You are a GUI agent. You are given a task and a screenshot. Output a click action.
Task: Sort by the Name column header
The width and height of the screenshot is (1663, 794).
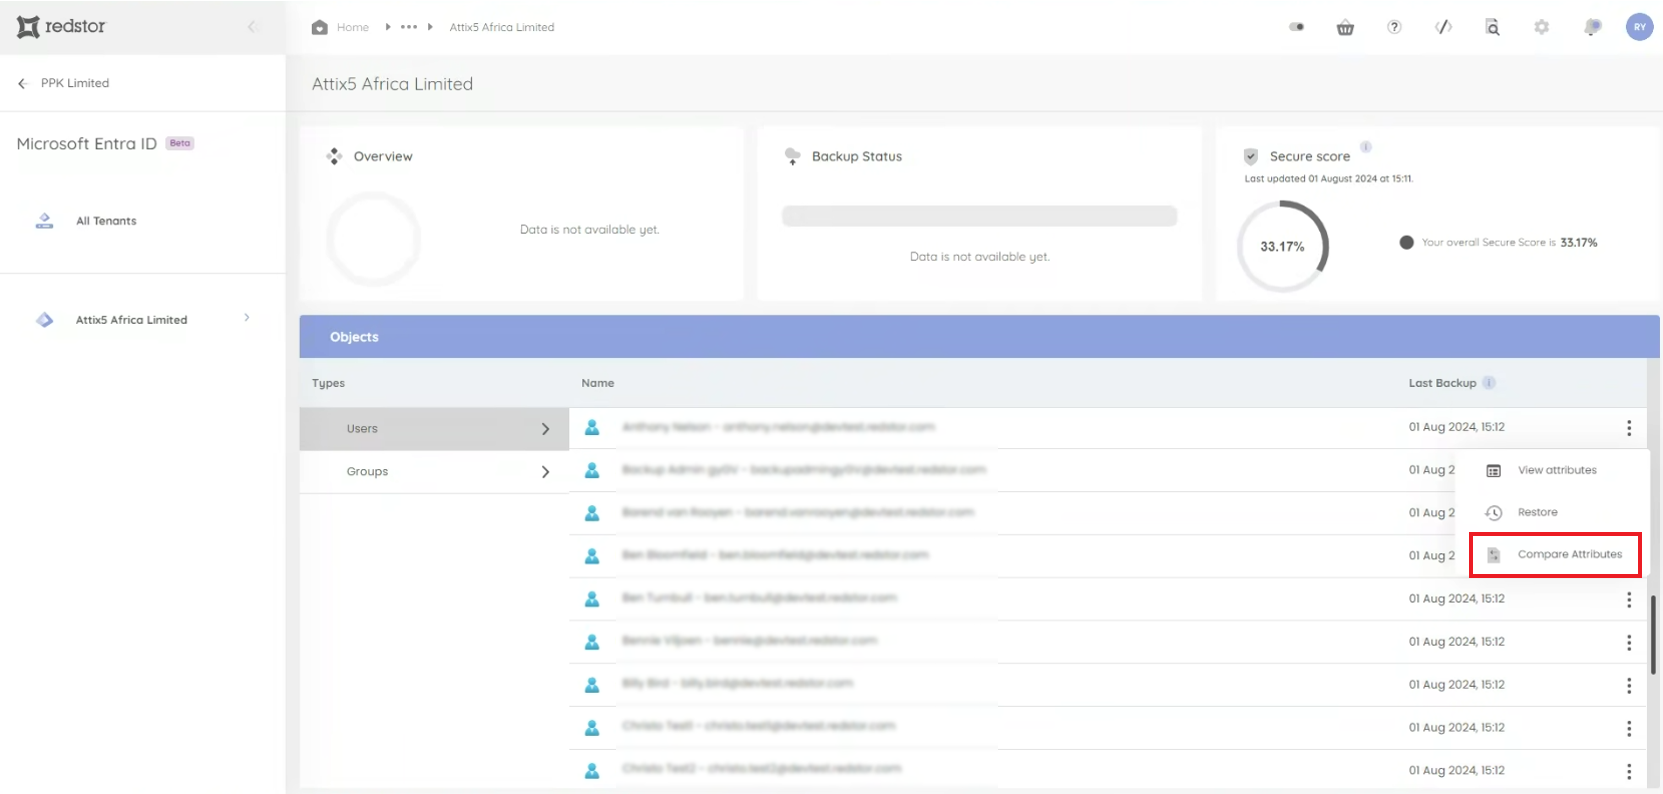coord(598,383)
